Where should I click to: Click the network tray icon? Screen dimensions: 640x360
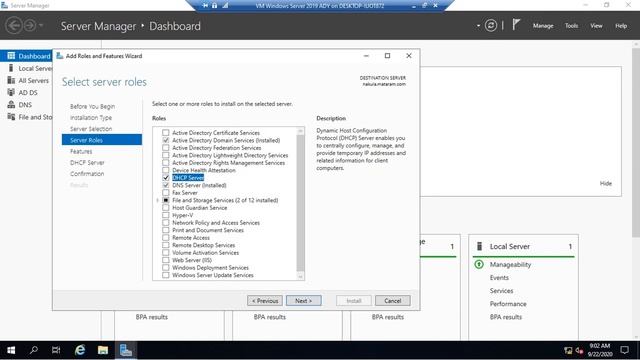(x=568, y=351)
